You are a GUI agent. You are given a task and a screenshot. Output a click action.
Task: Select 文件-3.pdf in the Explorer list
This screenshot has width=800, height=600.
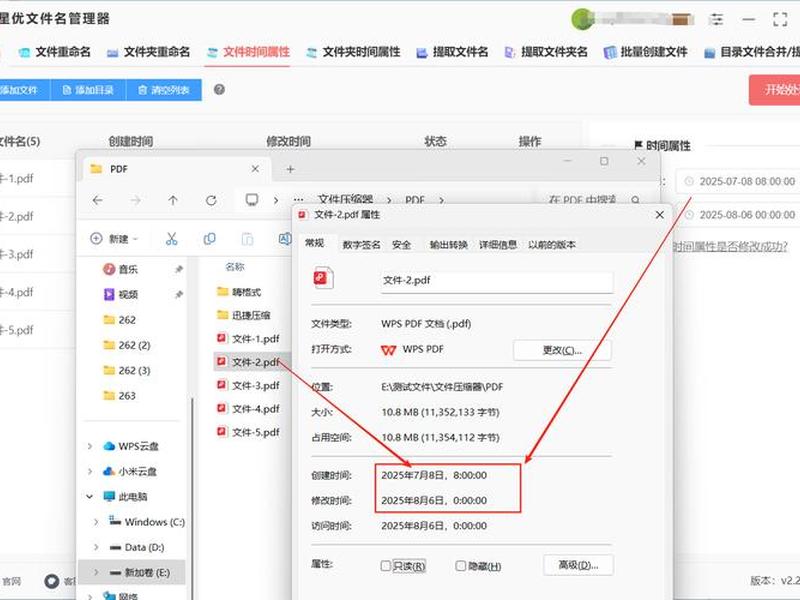pos(248,386)
